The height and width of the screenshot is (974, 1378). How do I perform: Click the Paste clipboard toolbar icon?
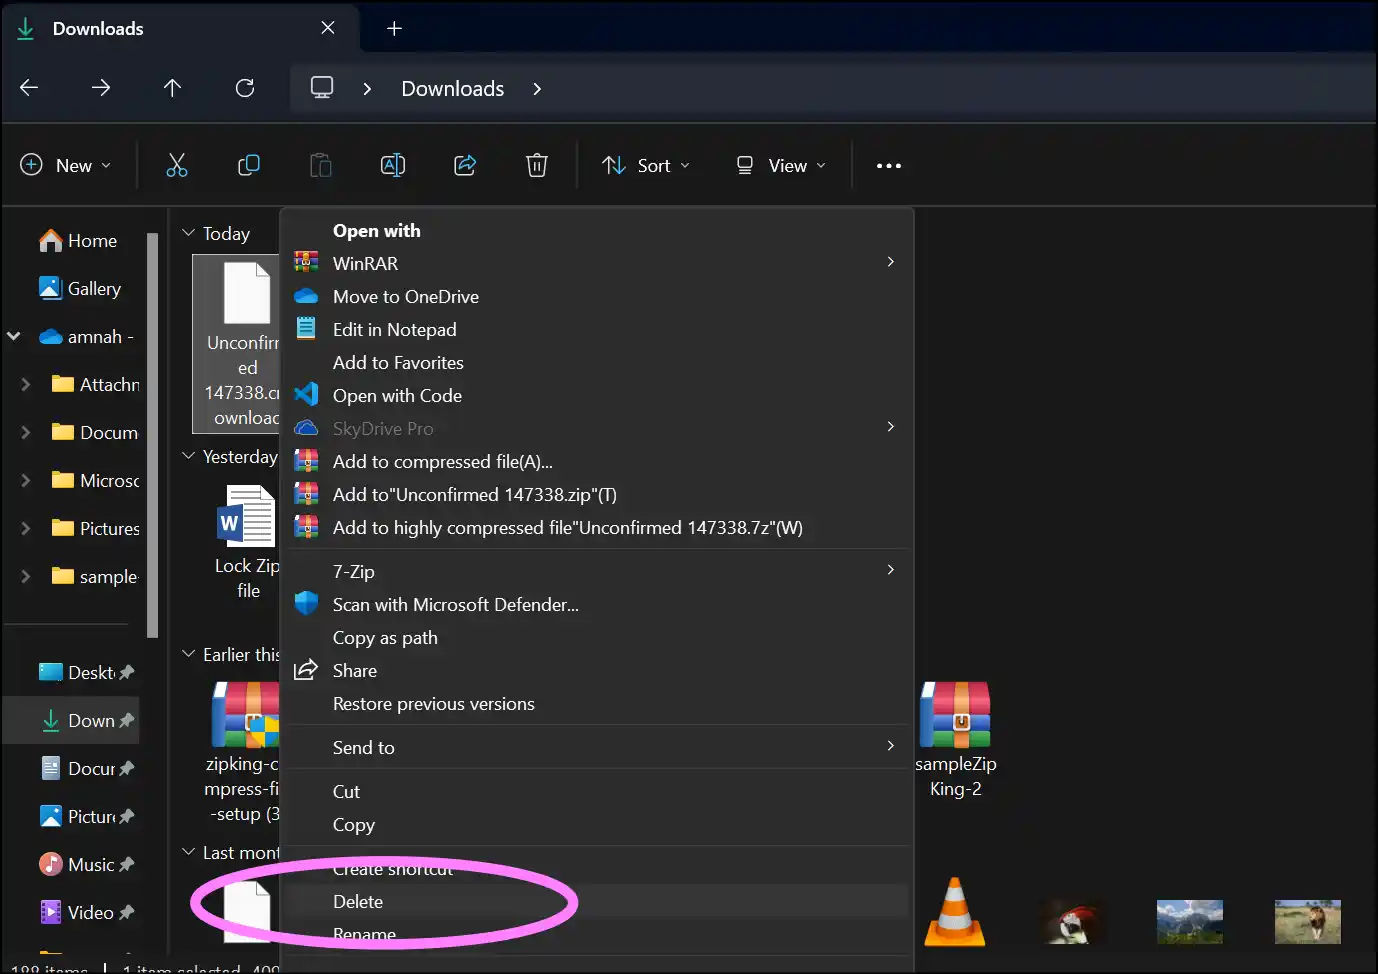[321, 165]
